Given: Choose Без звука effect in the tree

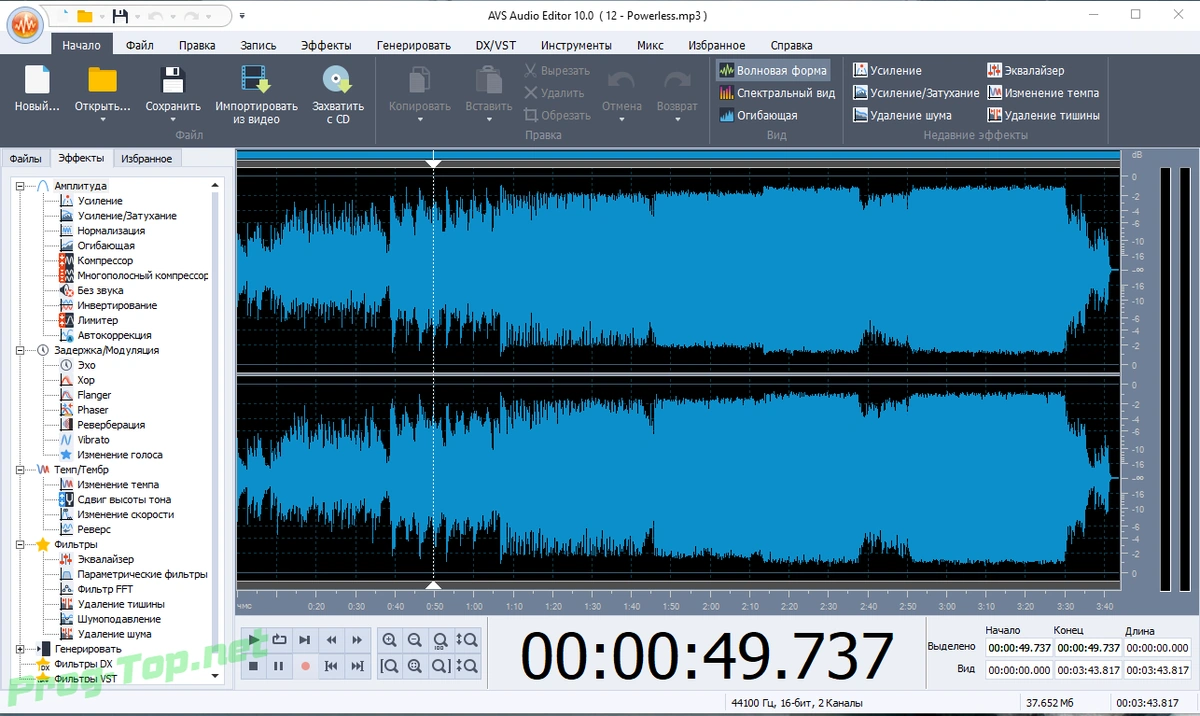Looking at the screenshot, I should coord(100,290).
